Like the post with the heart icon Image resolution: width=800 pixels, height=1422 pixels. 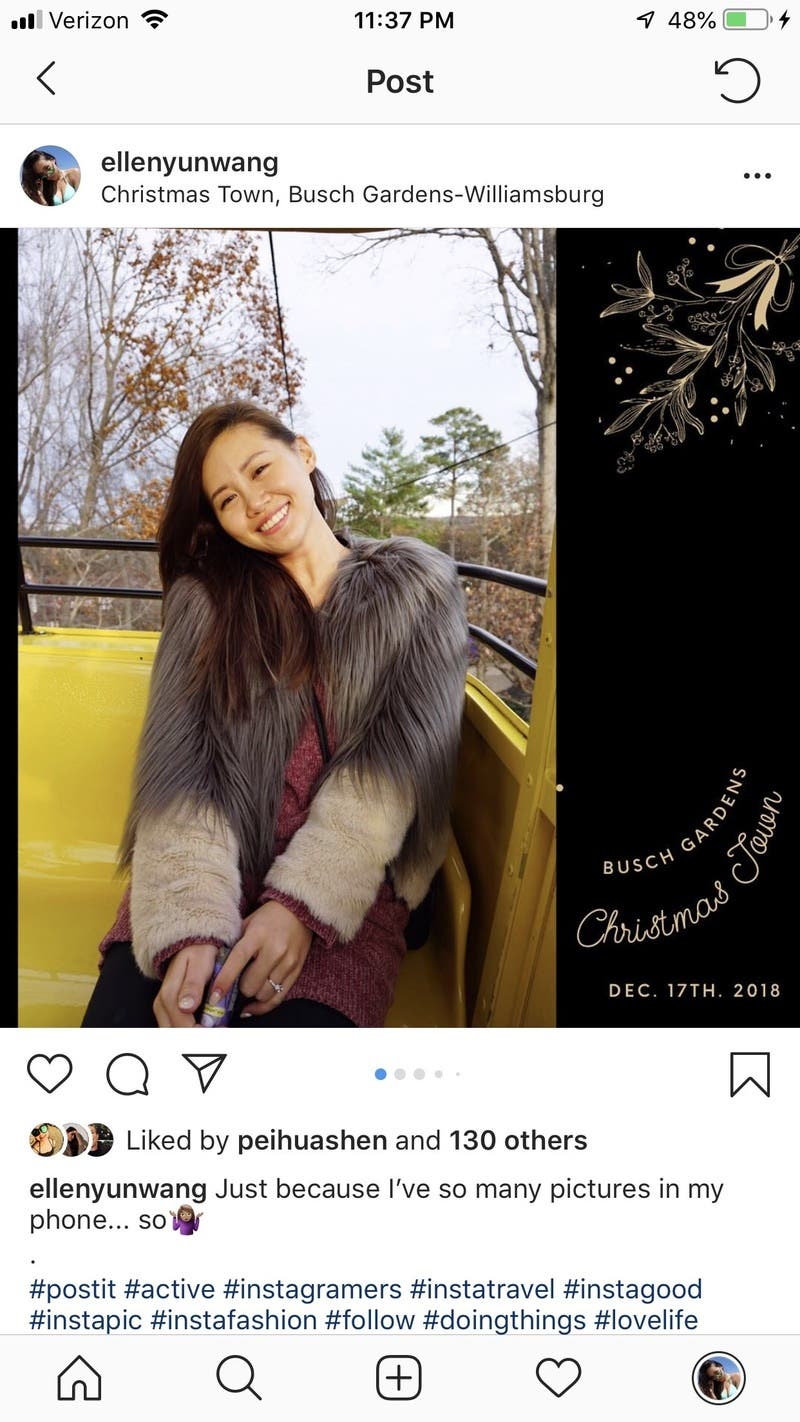pos(50,1074)
